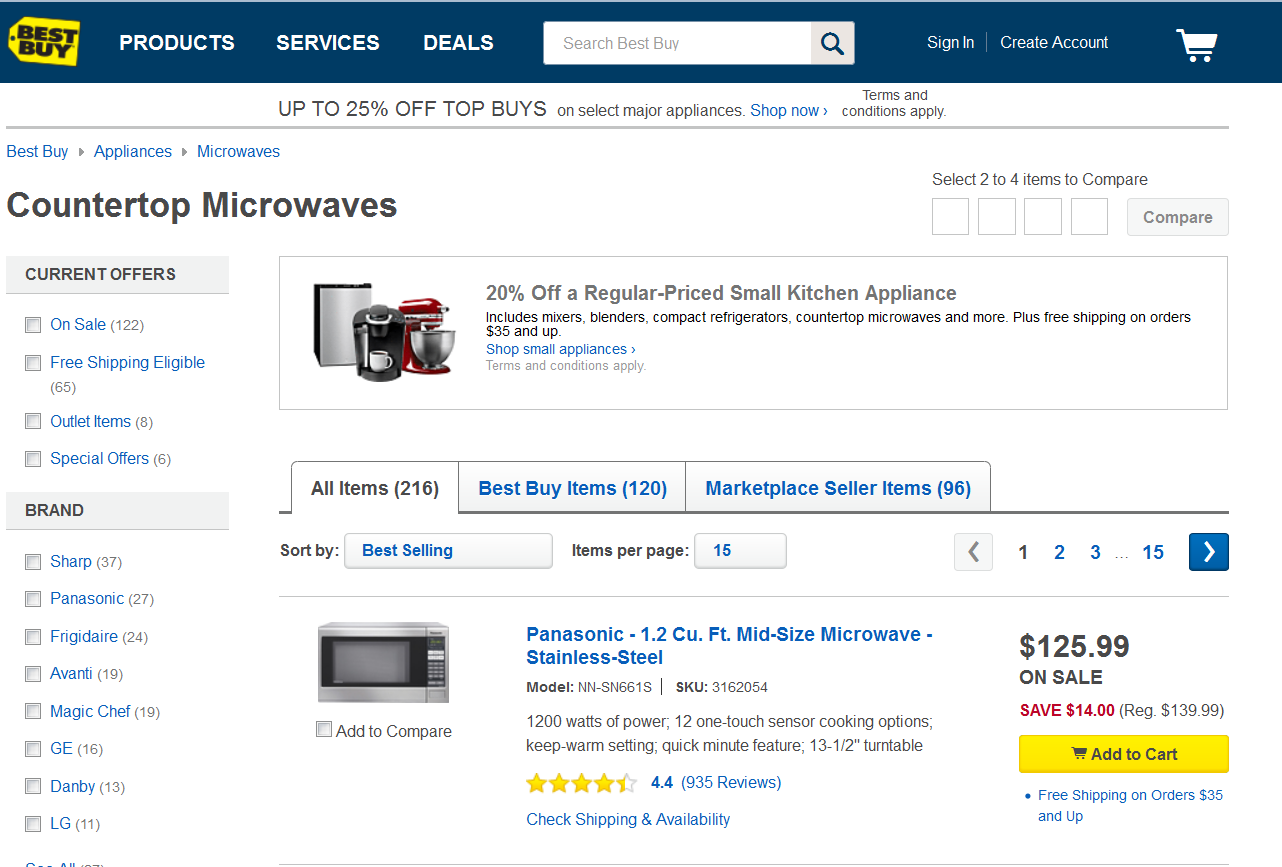Click the Search Best Buy field

pos(677,43)
